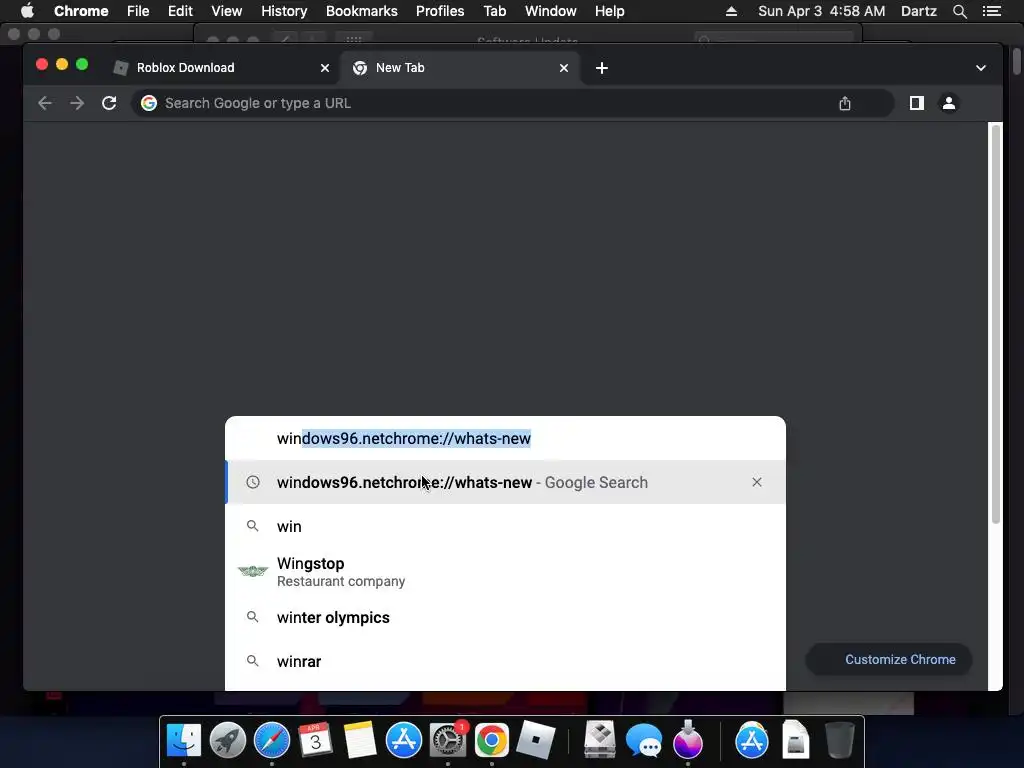Screen dimensions: 1024x768
Task: Open Notification Center list icon
Action: click(991, 11)
